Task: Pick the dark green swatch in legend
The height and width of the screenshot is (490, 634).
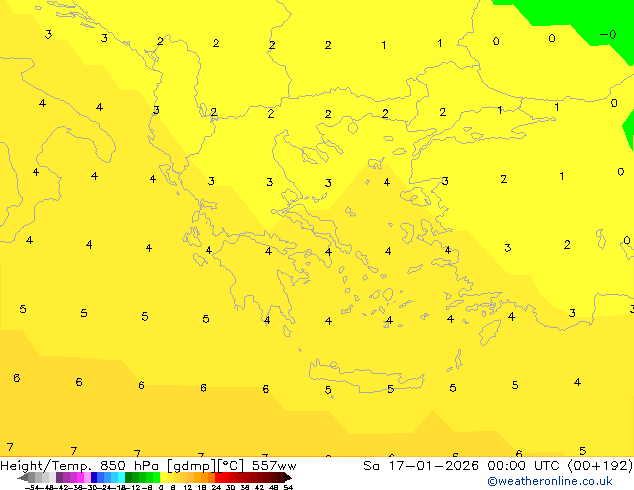Action: pyautogui.click(x=129, y=478)
